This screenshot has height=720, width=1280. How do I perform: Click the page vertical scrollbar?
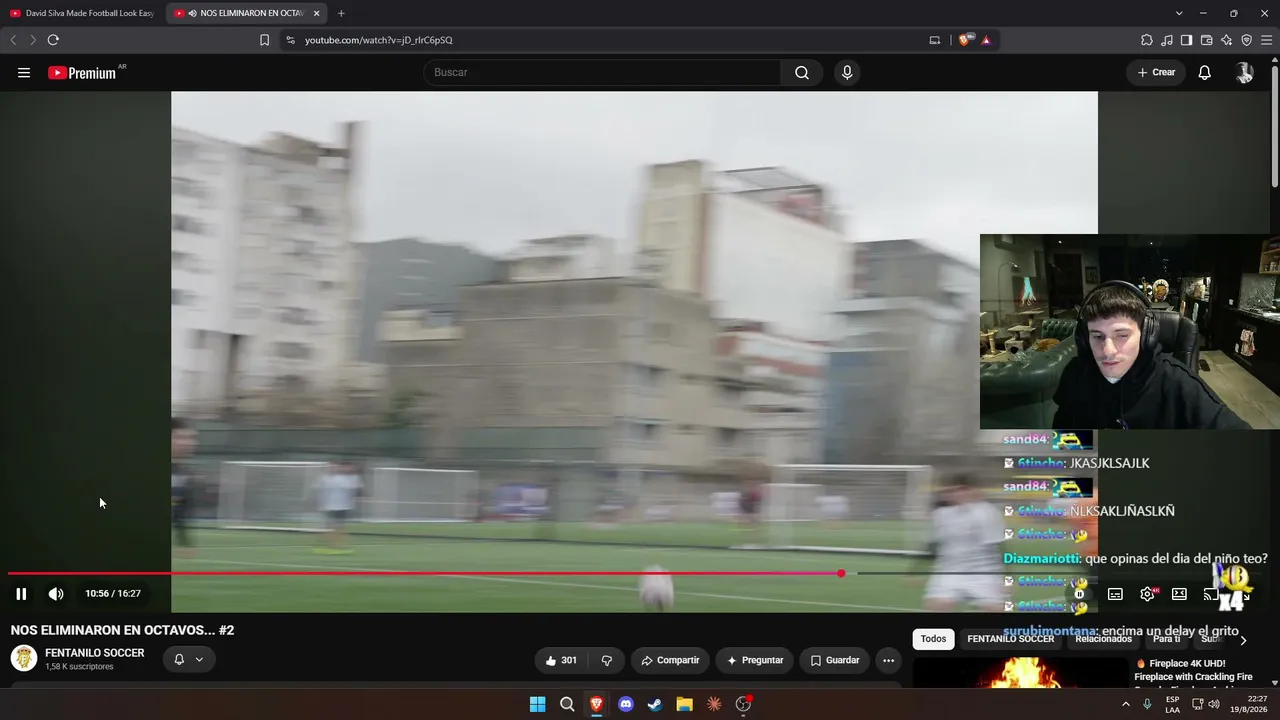click(x=1274, y=125)
